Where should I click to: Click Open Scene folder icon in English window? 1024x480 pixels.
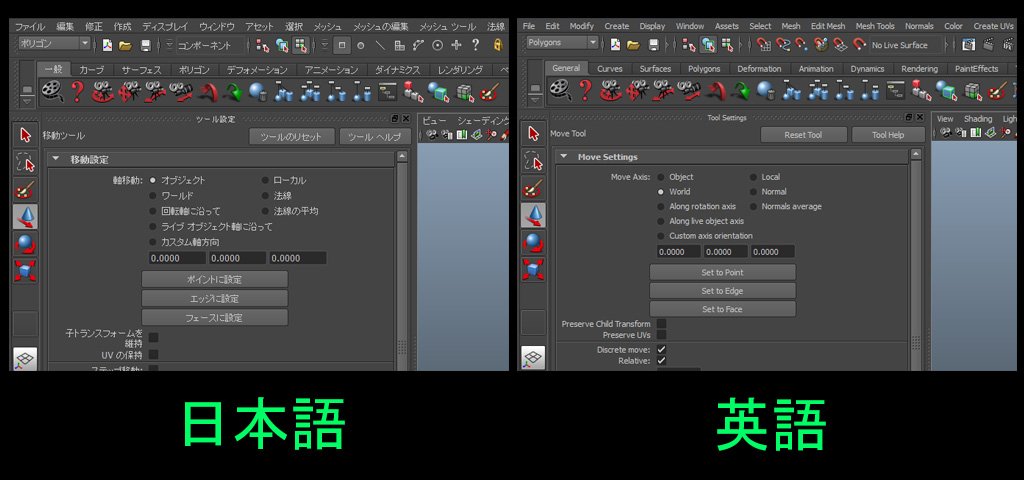[x=633, y=45]
